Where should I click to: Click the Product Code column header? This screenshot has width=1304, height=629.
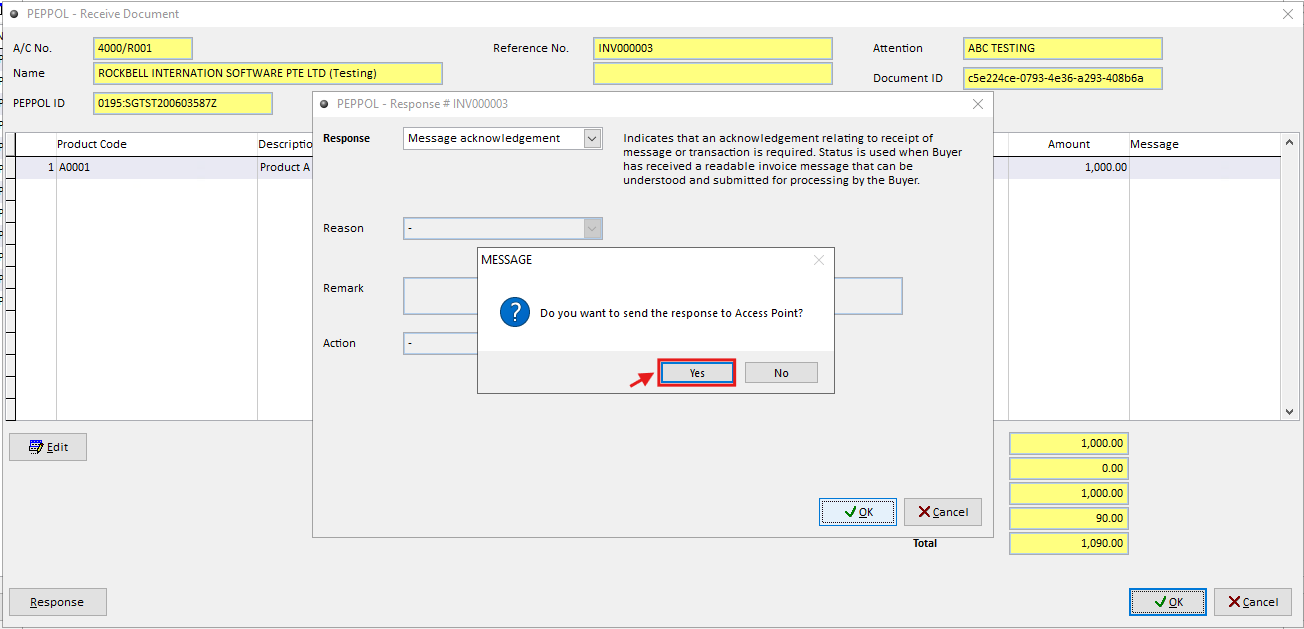tap(157, 144)
